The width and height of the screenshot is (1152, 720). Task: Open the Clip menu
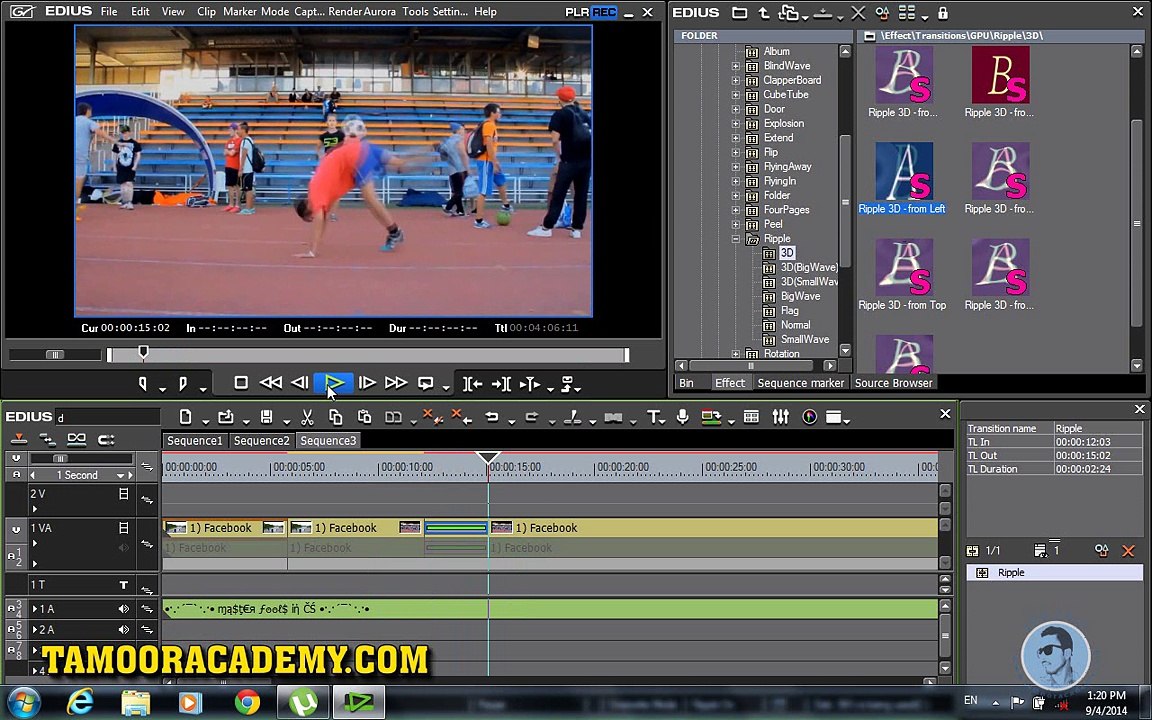[x=206, y=12]
